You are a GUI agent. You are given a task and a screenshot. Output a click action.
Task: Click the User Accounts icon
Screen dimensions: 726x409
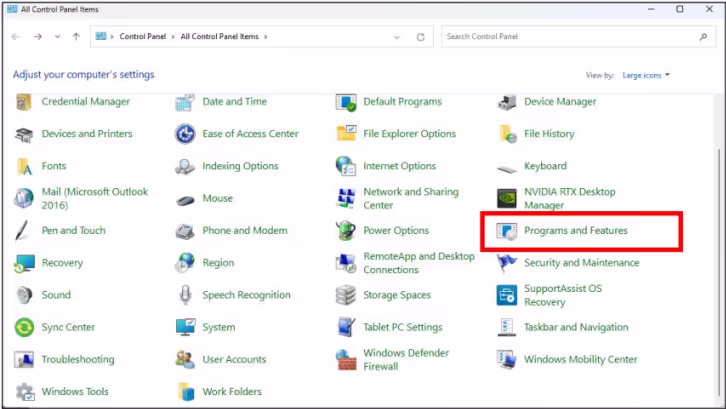point(185,359)
